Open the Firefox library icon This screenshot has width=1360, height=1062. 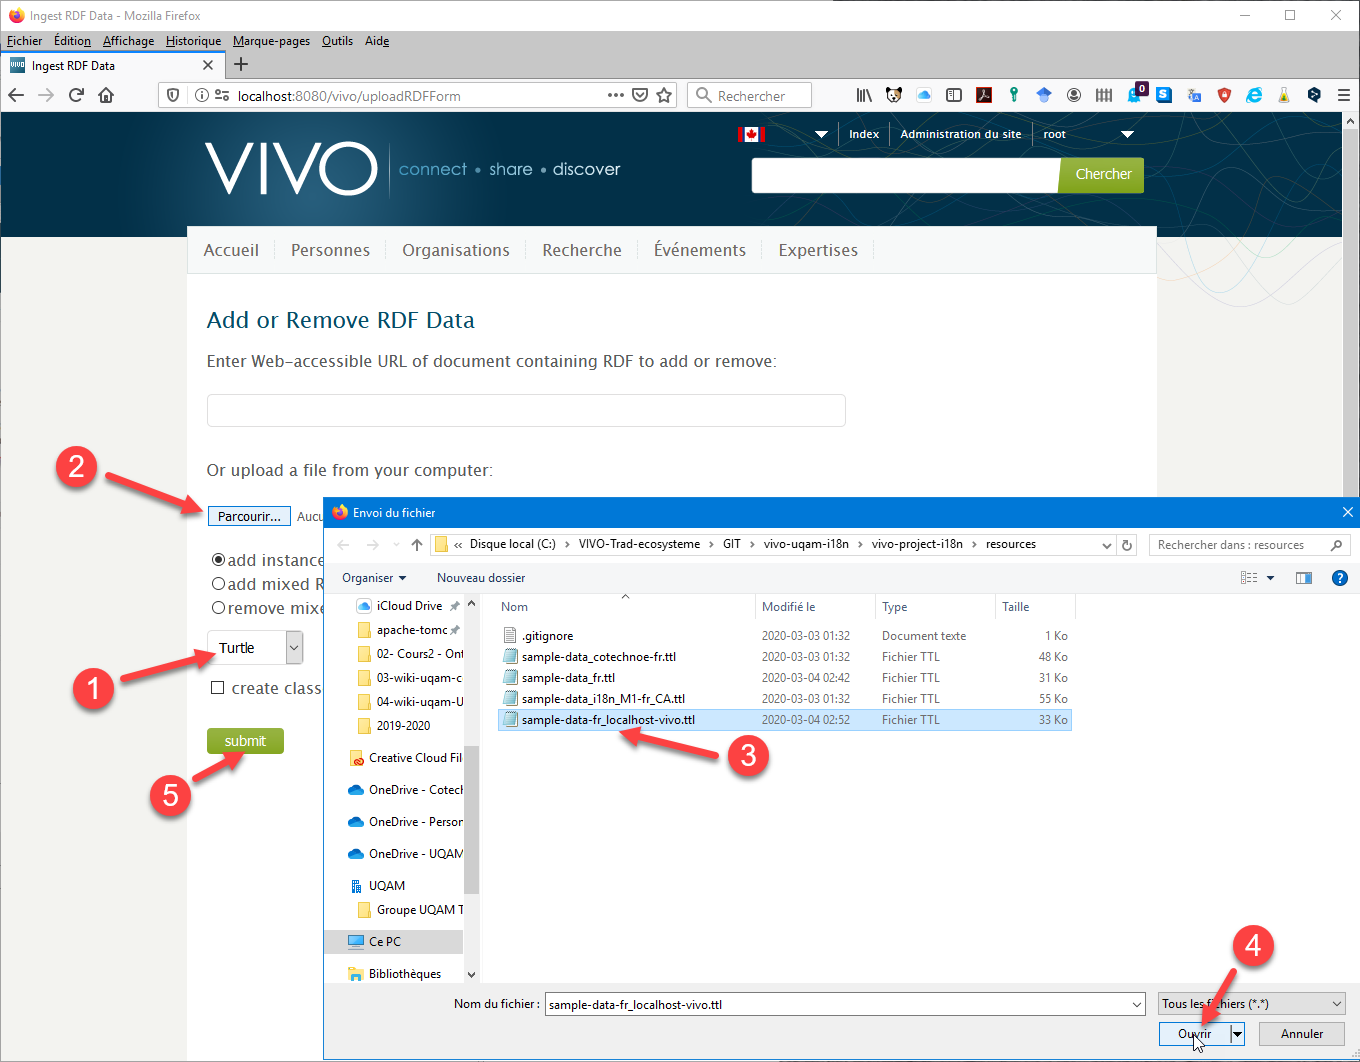point(864,95)
